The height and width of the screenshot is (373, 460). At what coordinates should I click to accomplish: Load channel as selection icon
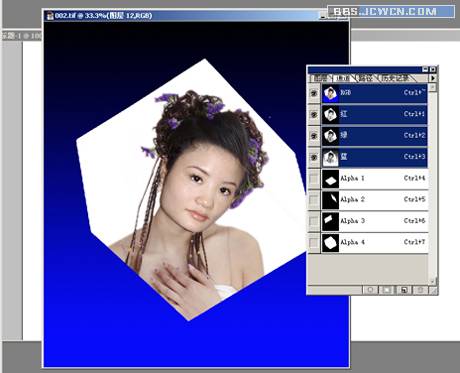pyautogui.click(x=370, y=290)
